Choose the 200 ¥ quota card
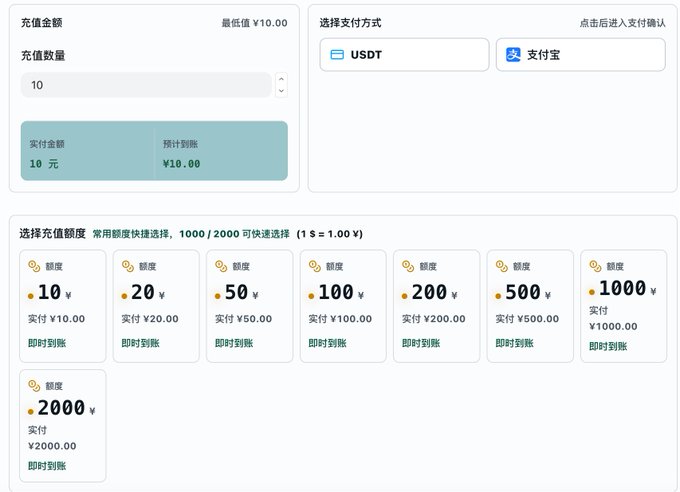This screenshot has width=680, height=492. [436, 306]
